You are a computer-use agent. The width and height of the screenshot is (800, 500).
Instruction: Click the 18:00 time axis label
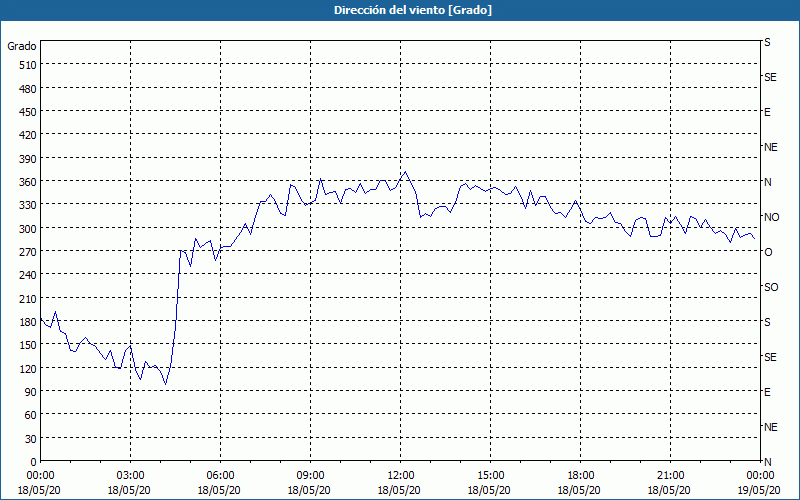[x=581, y=475]
